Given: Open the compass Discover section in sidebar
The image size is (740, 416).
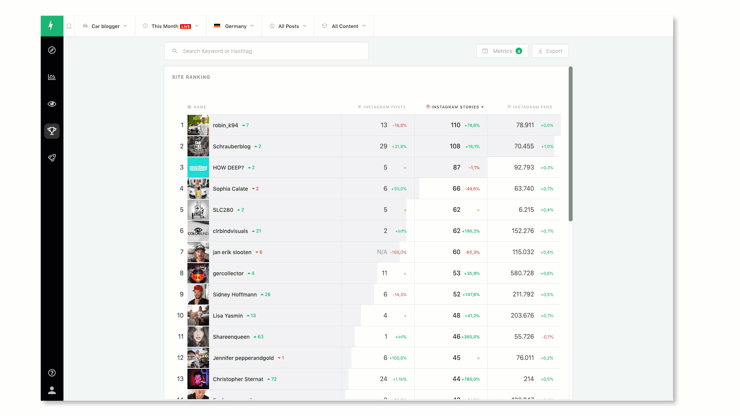Looking at the screenshot, I should tap(52, 50).
